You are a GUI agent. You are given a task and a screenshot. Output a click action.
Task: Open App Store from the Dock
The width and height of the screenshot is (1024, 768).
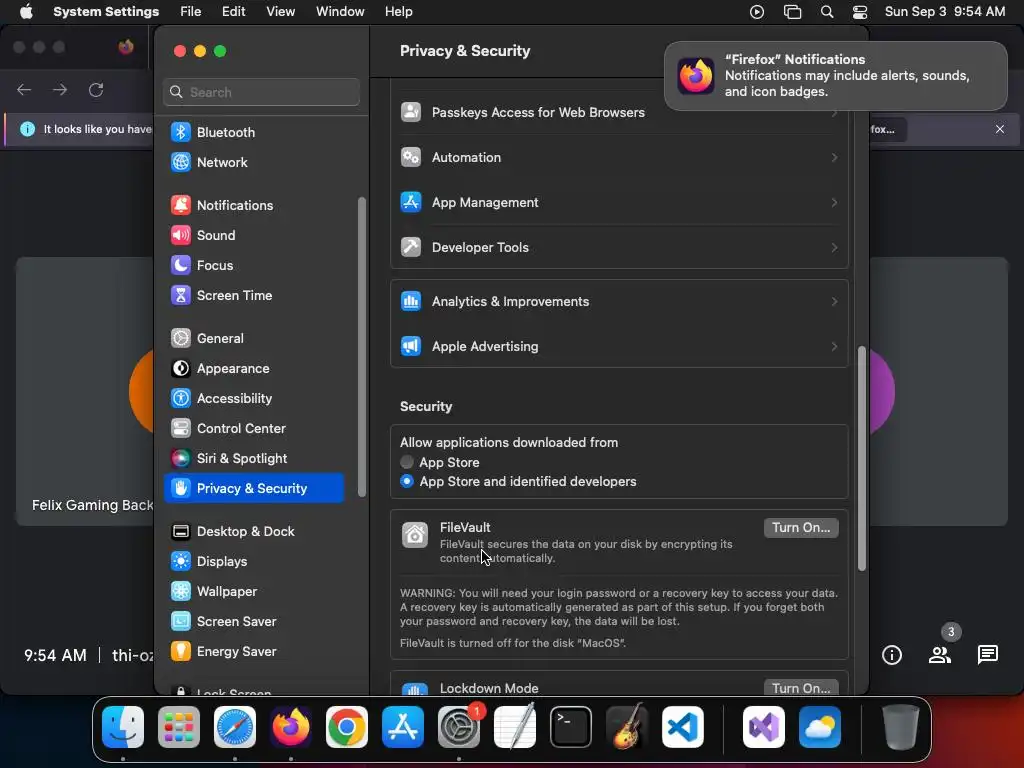[403, 727]
